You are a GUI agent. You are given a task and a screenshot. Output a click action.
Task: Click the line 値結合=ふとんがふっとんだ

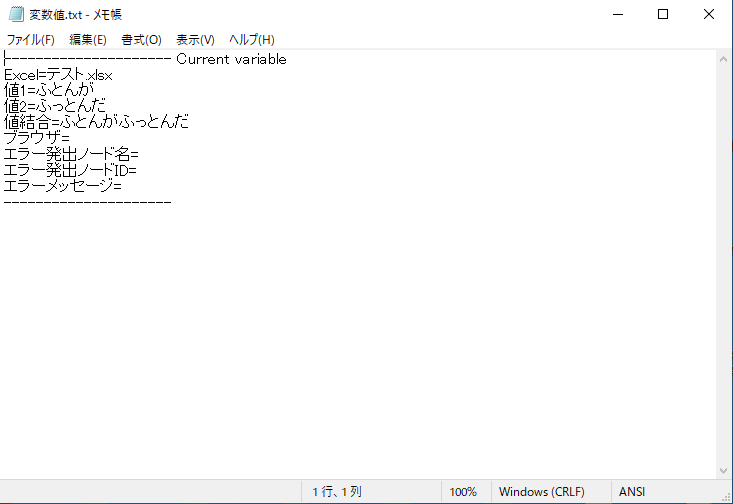(96, 122)
